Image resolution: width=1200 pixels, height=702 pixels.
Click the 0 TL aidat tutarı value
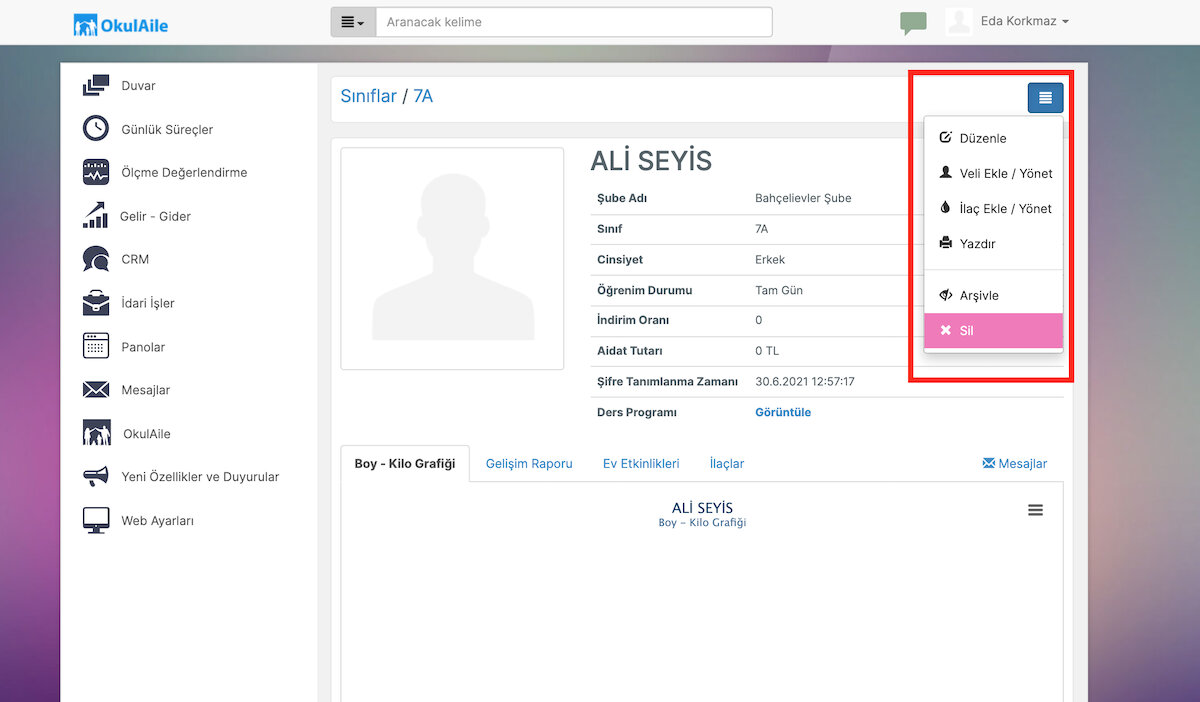(767, 351)
